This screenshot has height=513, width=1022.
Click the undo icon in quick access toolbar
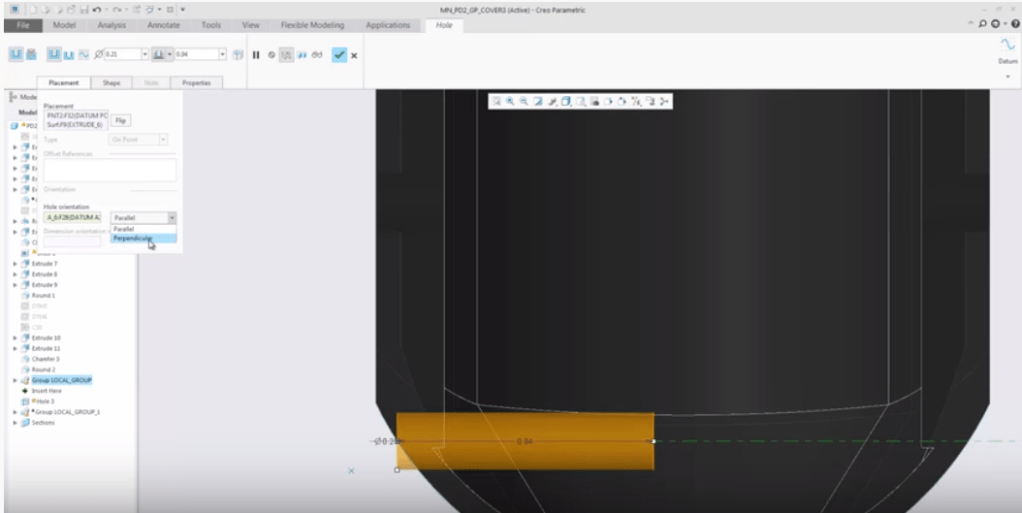click(96, 9)
